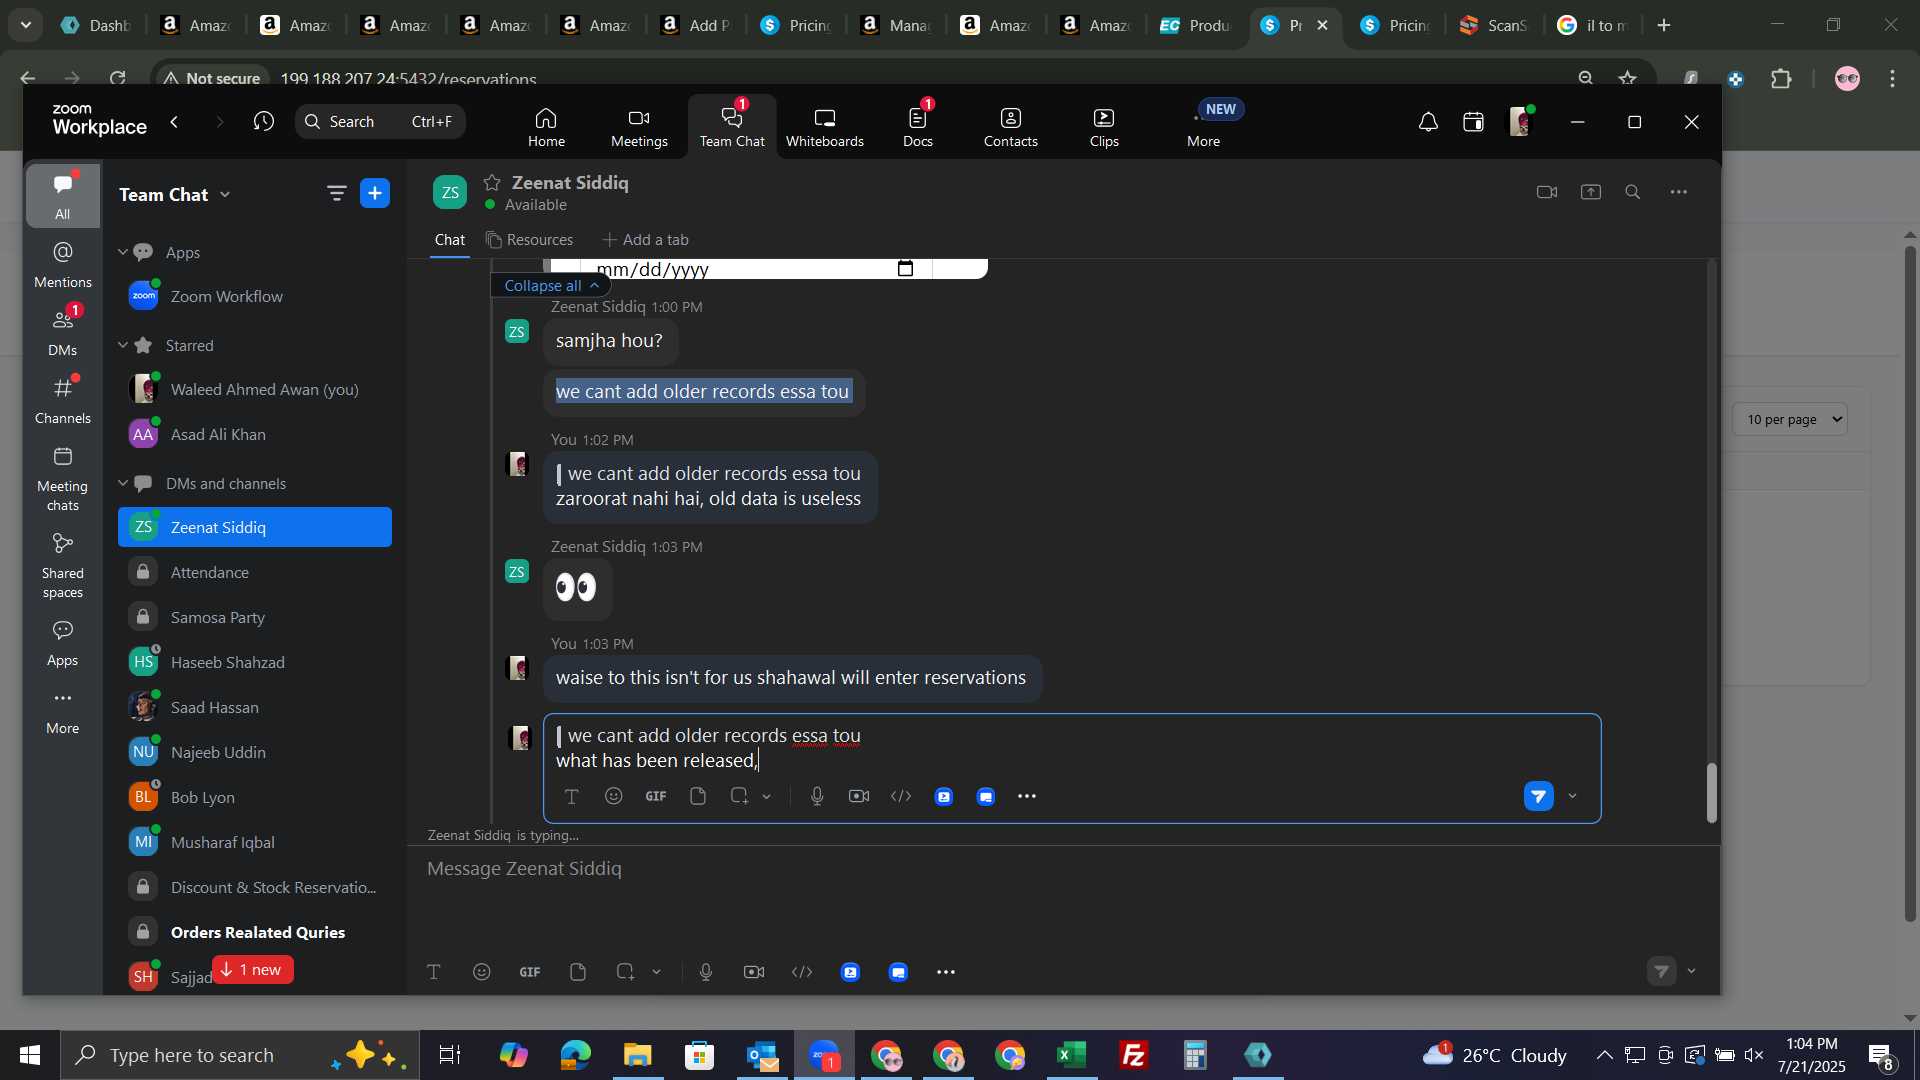This screenshot has width=1920, height=1080.
Task: Open the Home tab in Zoom Workplace
Action: [x=546, y=127]
